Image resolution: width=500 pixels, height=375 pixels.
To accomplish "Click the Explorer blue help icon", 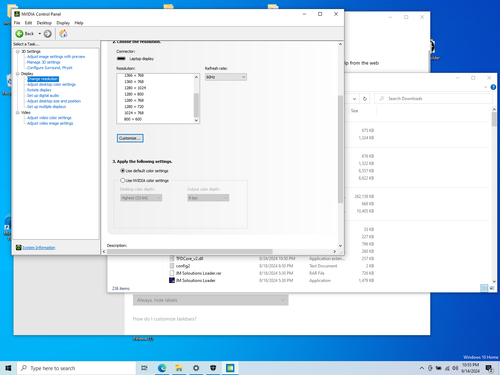I will point(493,87).
